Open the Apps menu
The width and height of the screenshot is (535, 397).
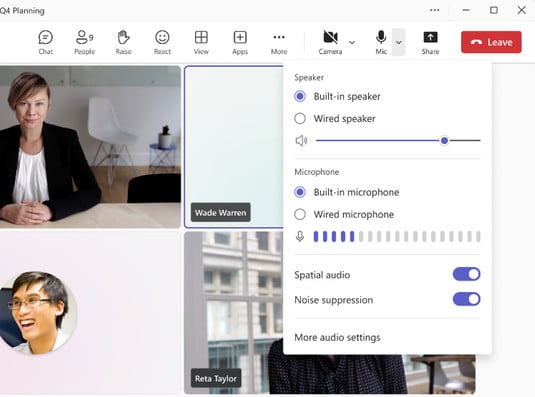240,43
